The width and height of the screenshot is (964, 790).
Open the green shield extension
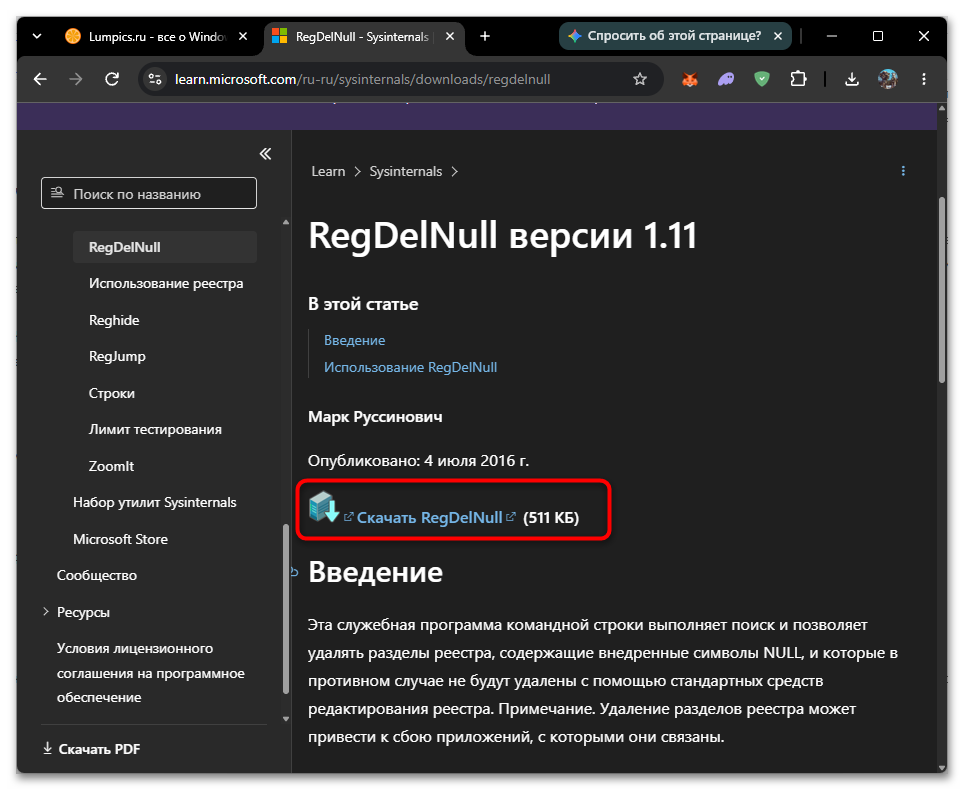[x=762, y=79]
